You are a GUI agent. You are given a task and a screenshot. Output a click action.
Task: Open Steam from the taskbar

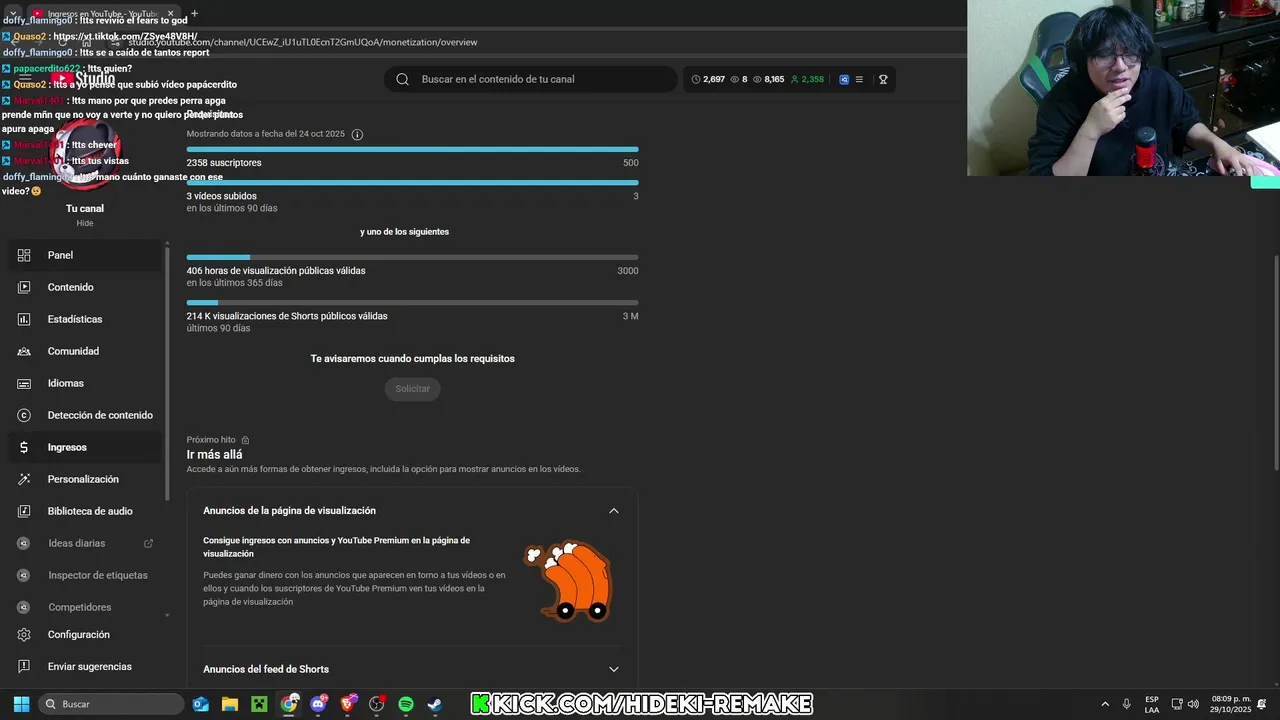(x=434, y=704)
